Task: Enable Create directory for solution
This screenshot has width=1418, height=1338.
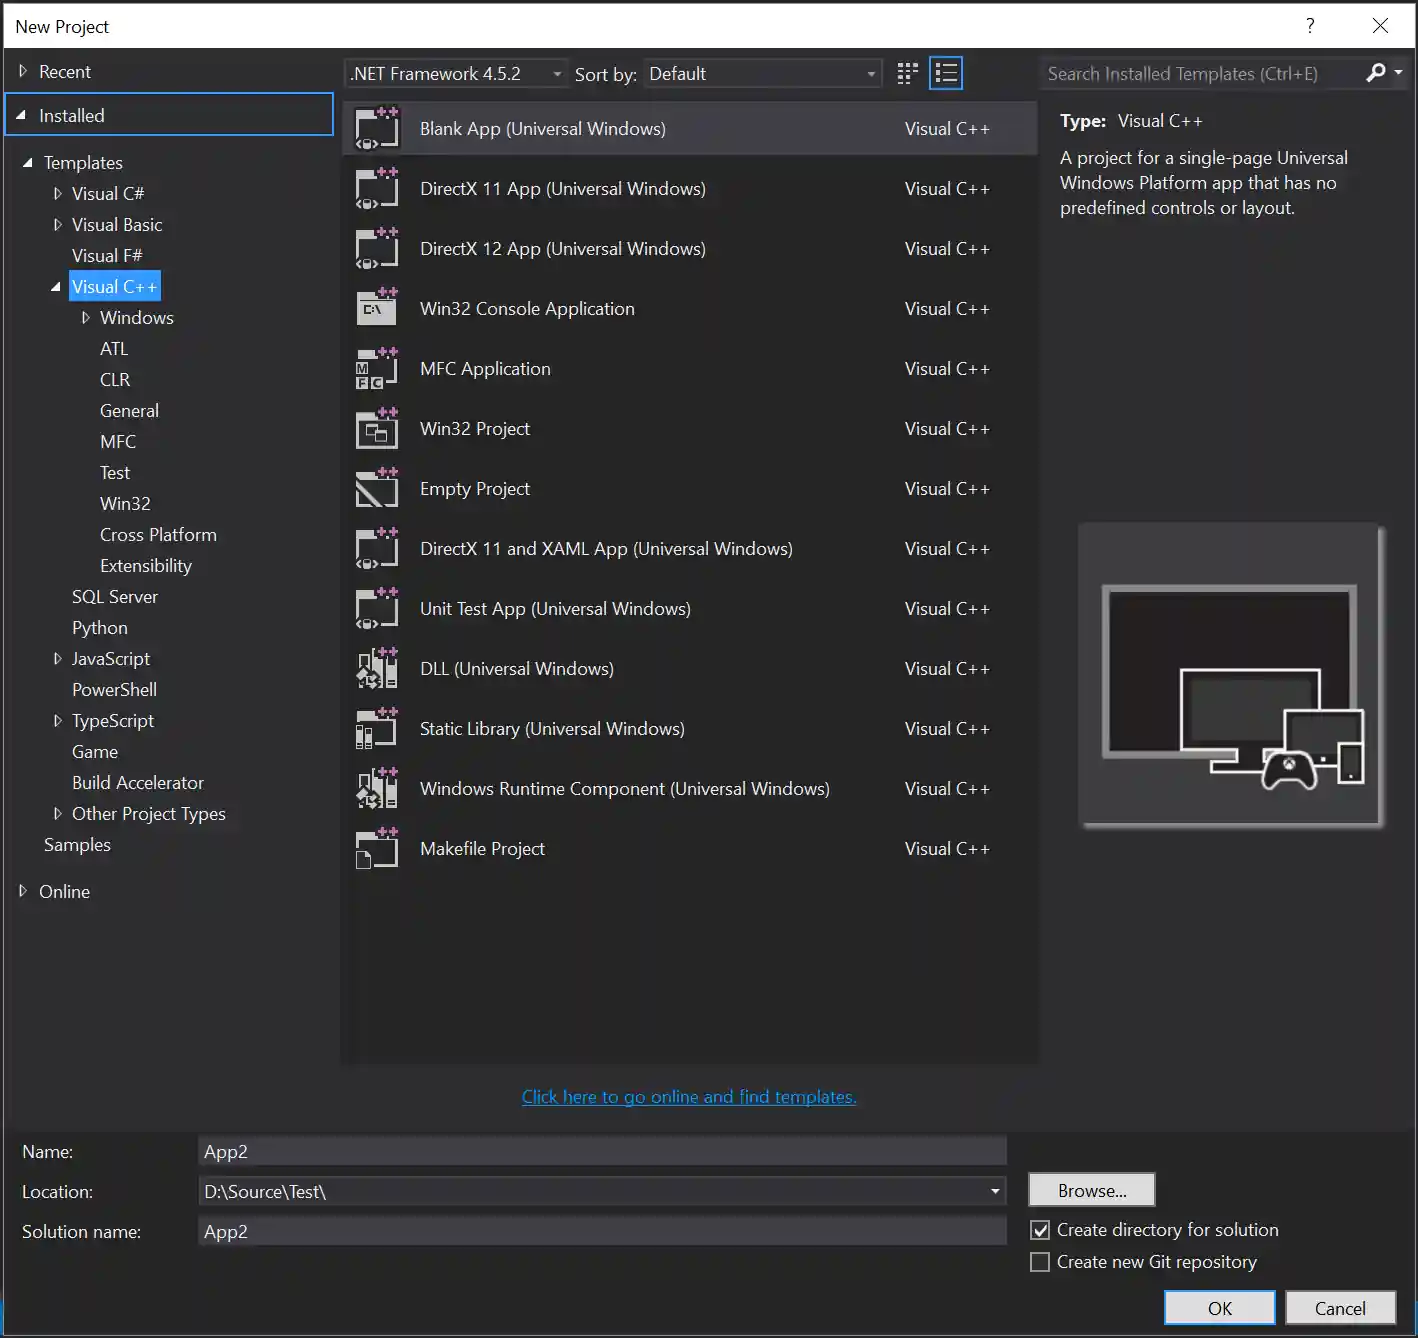Action: coord(1039,1229)
